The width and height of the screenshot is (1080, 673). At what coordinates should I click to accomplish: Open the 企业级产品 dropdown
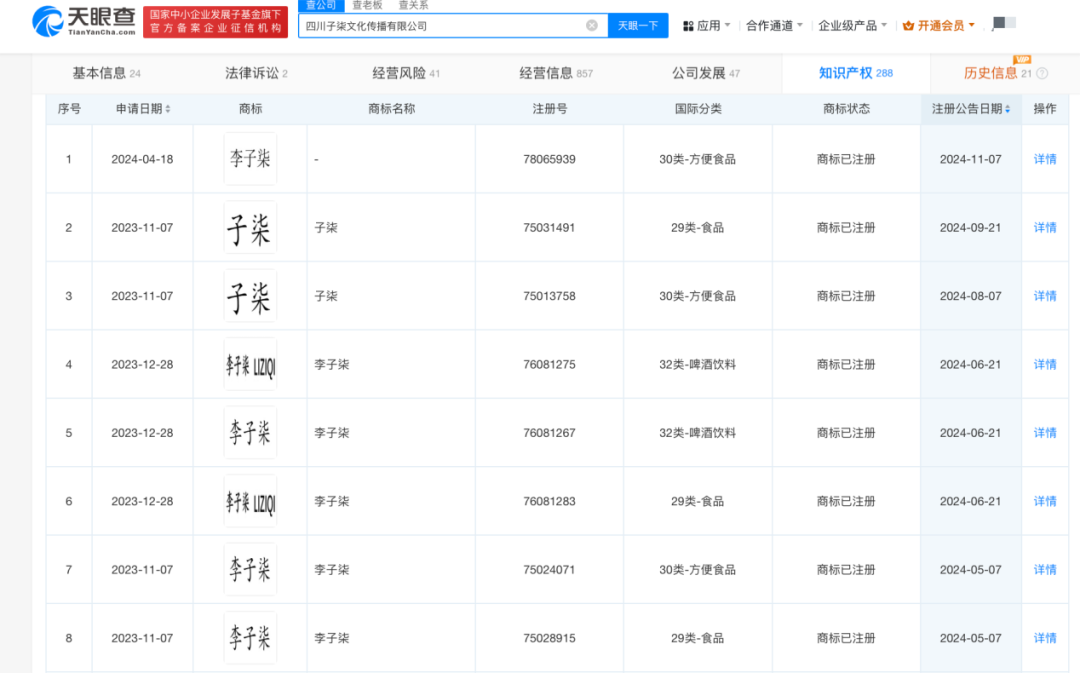(x=852, y=25)
